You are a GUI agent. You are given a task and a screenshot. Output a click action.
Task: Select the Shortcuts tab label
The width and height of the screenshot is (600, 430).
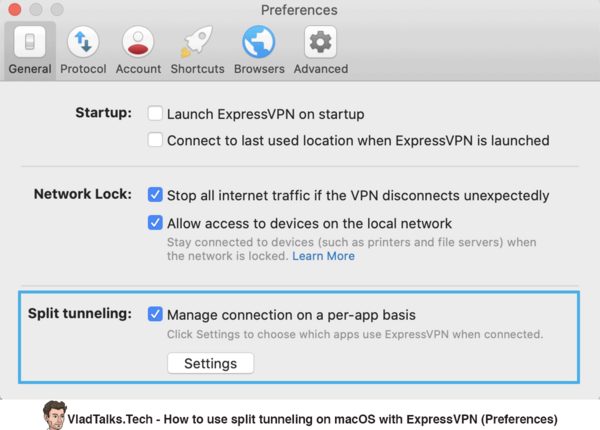coord(197,69)
